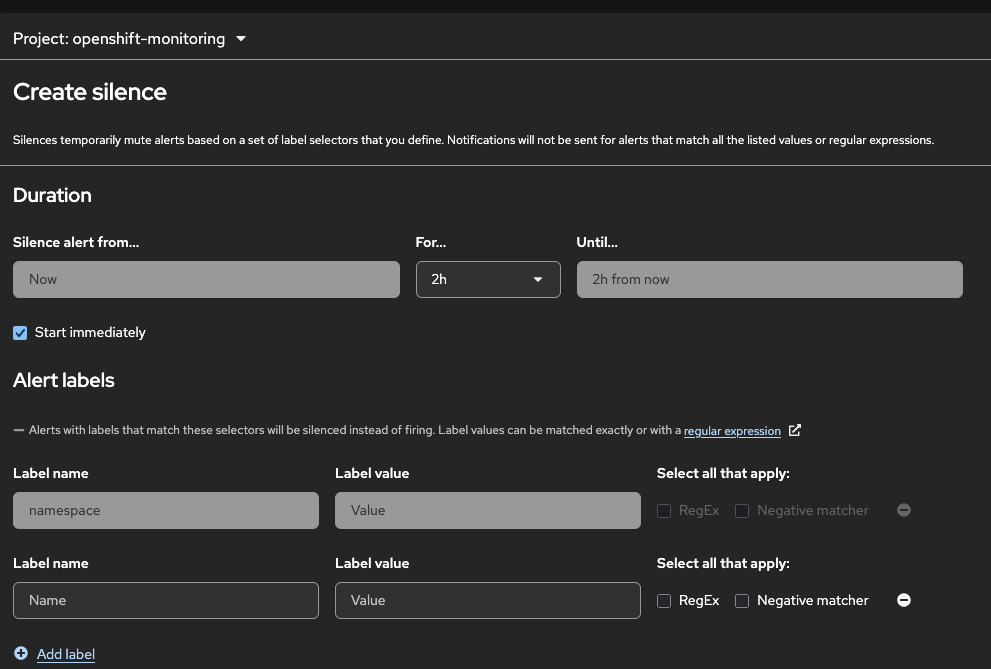Click the external link icon after regular expression

[x=795, y=430]
